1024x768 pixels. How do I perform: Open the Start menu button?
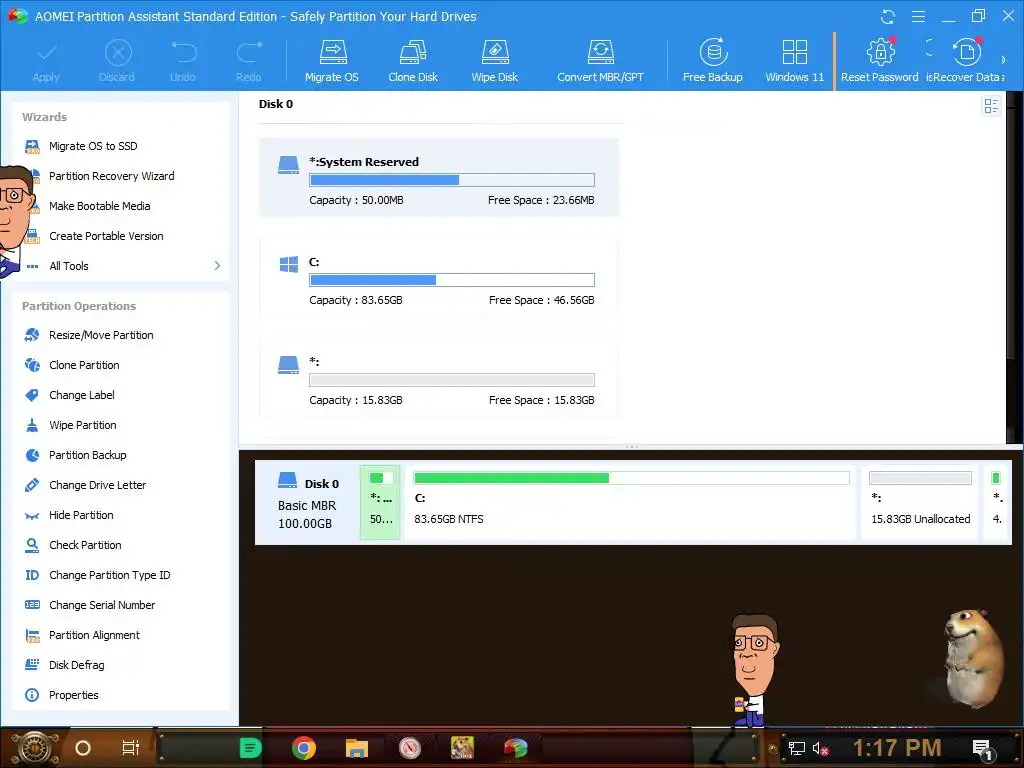(x=34, y=748)
